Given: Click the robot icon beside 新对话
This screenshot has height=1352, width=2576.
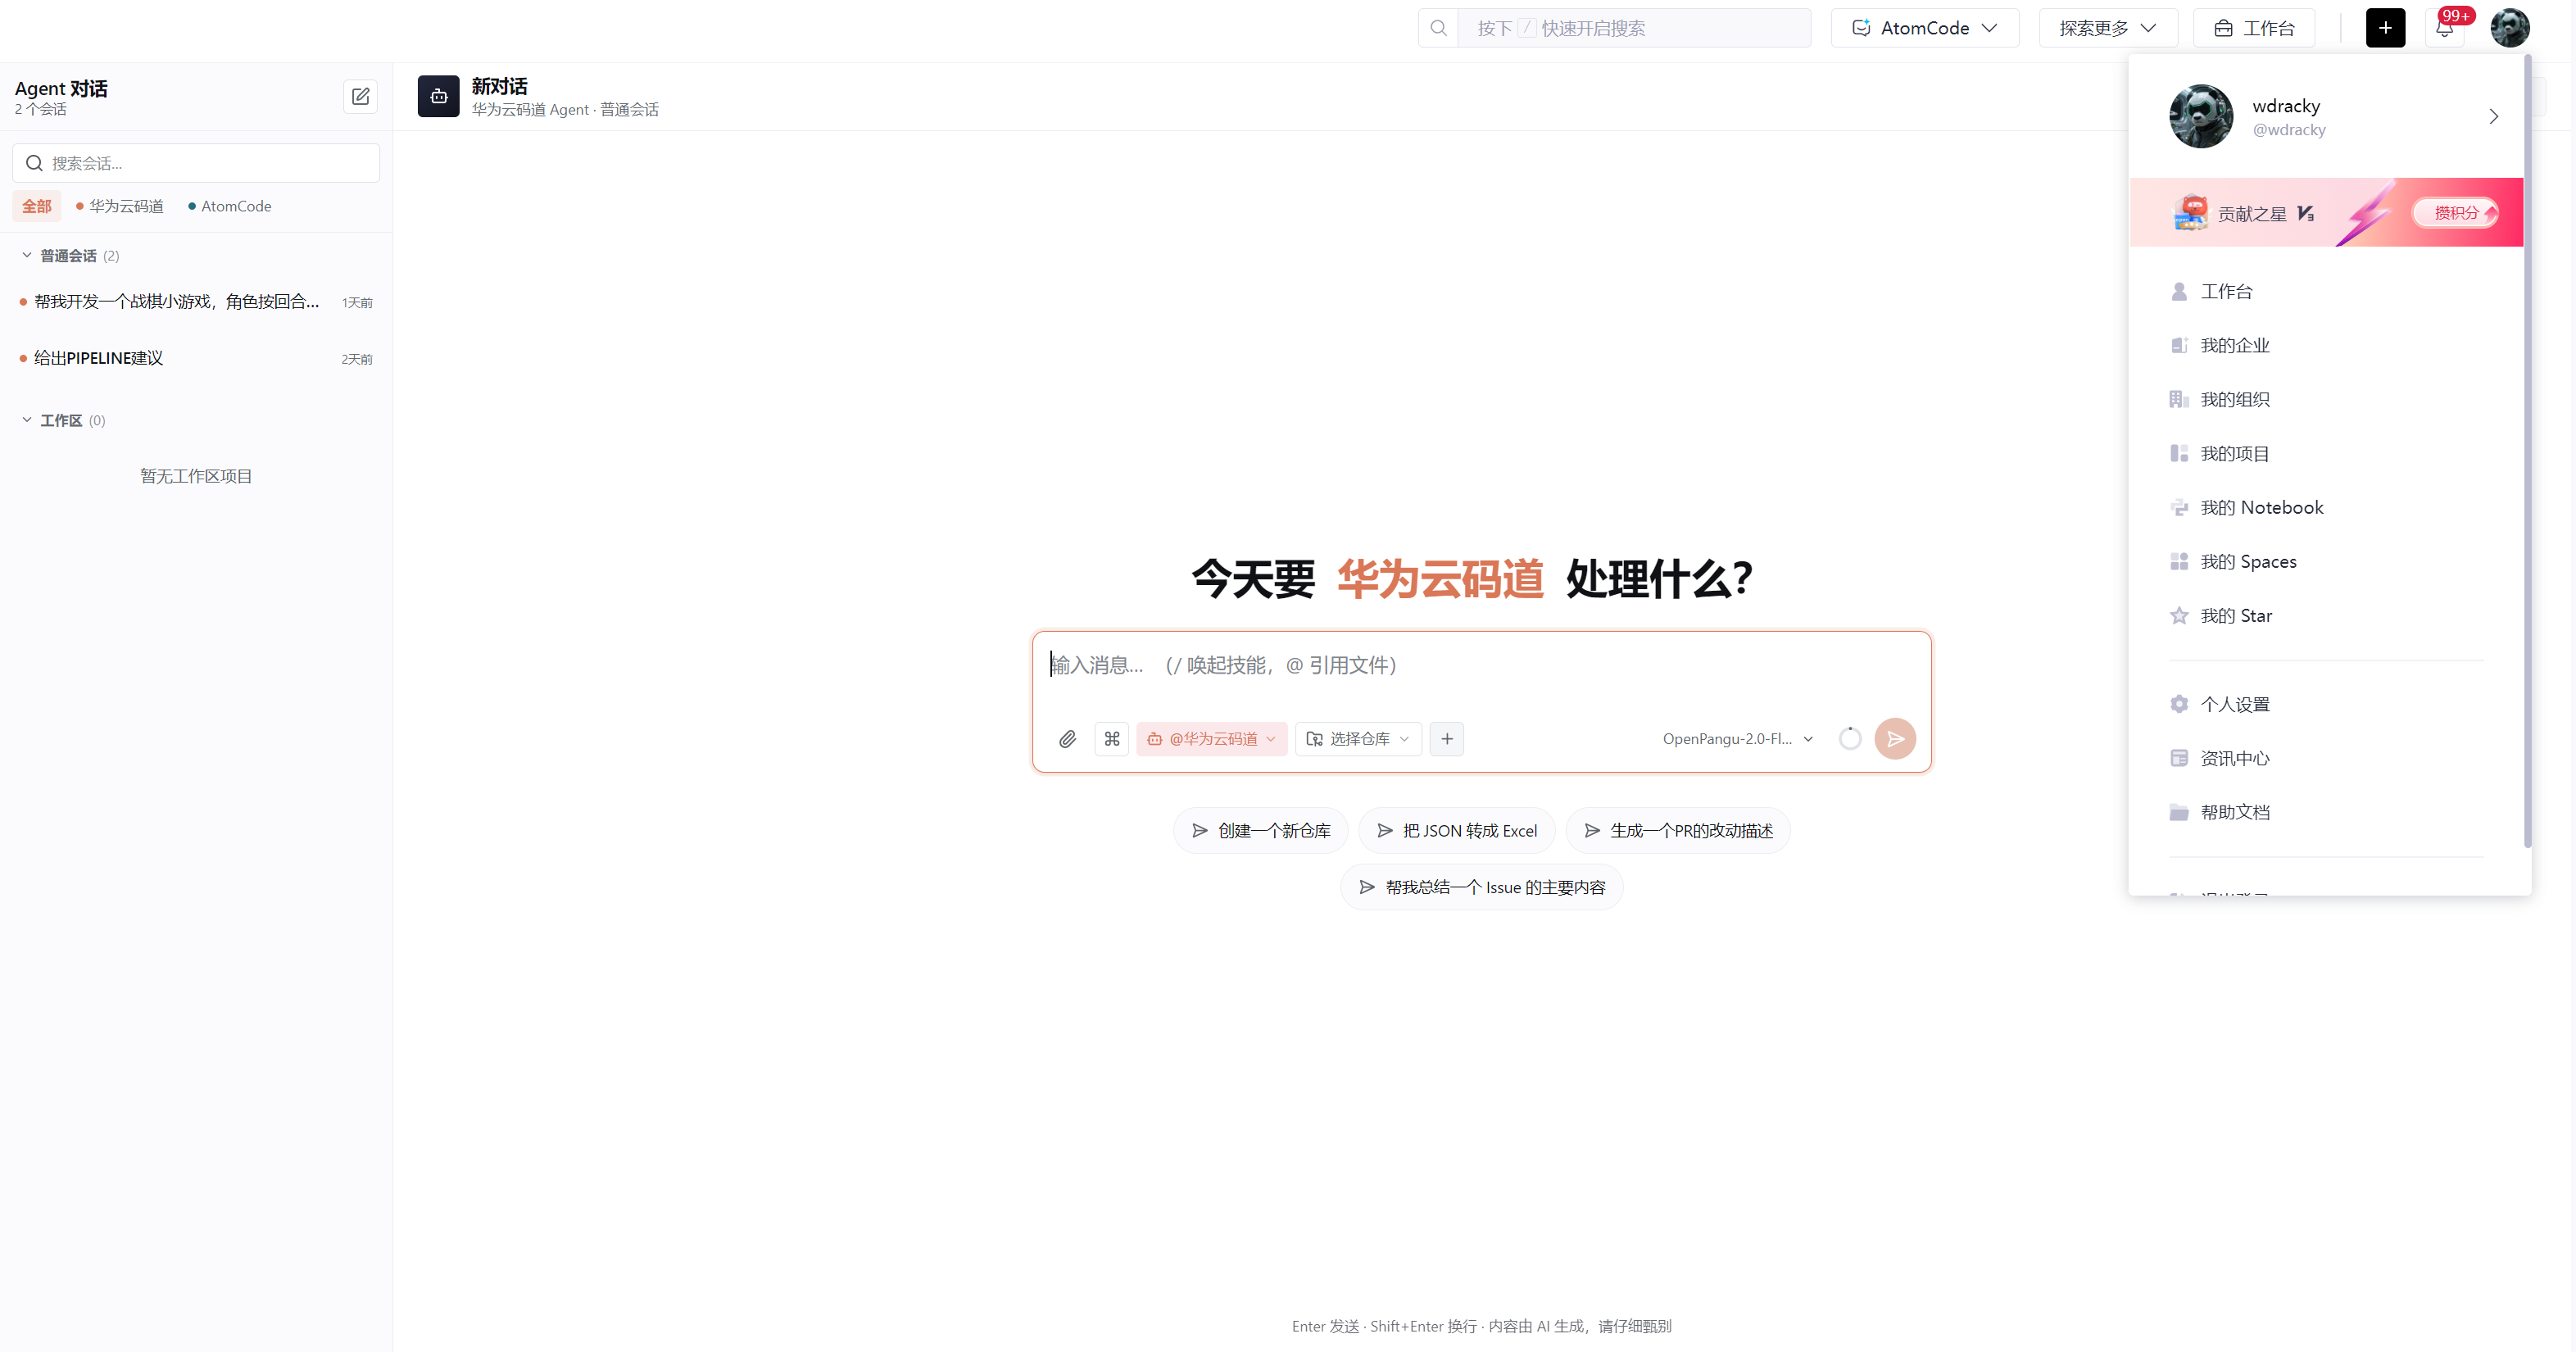Looking at the screenshot, I should [438, 96].
